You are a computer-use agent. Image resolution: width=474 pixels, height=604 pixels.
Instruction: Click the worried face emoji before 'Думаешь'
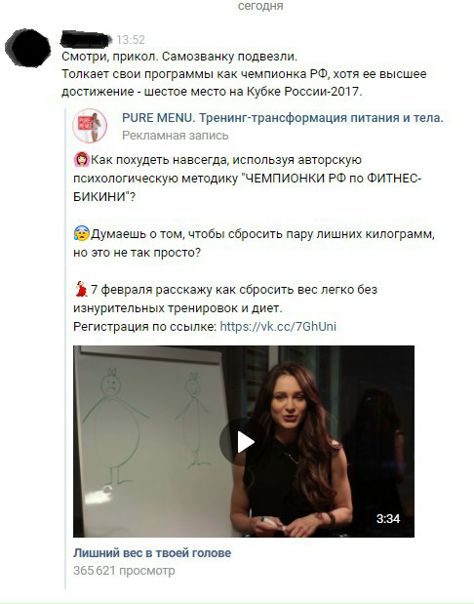pyautogui.click(x=81, y=234)
